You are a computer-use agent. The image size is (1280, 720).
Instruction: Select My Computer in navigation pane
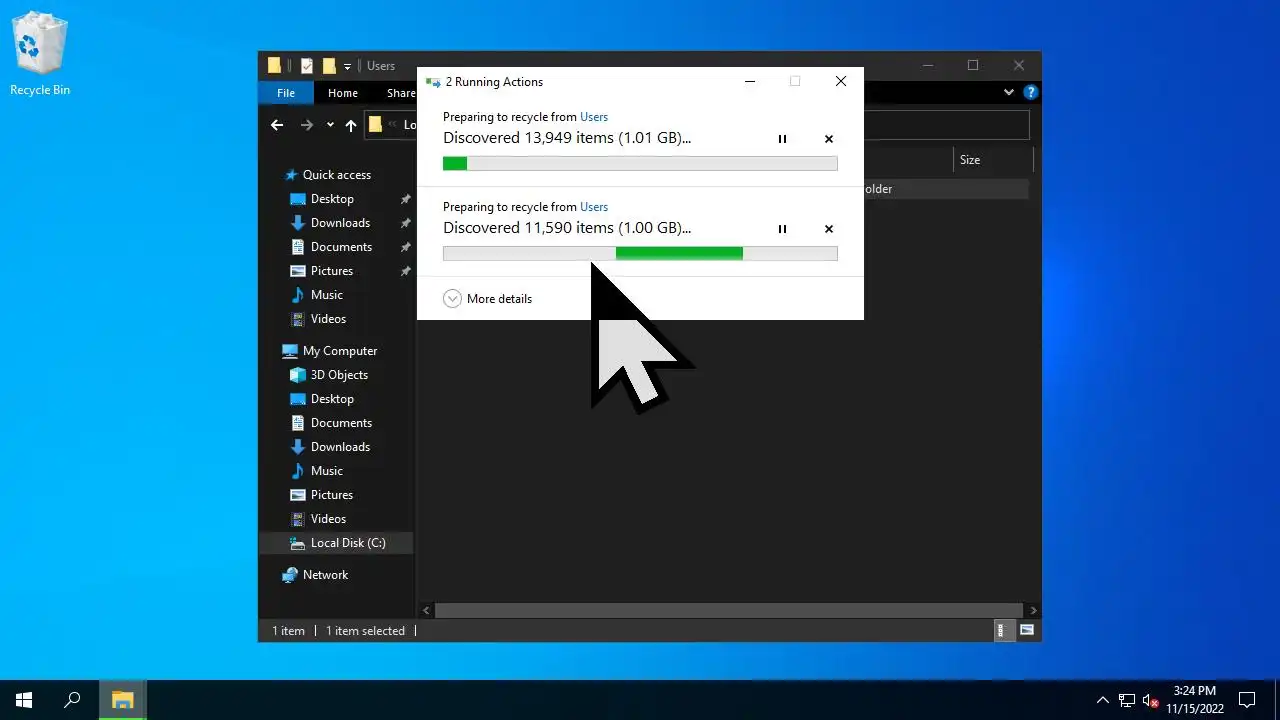(340, 351)
